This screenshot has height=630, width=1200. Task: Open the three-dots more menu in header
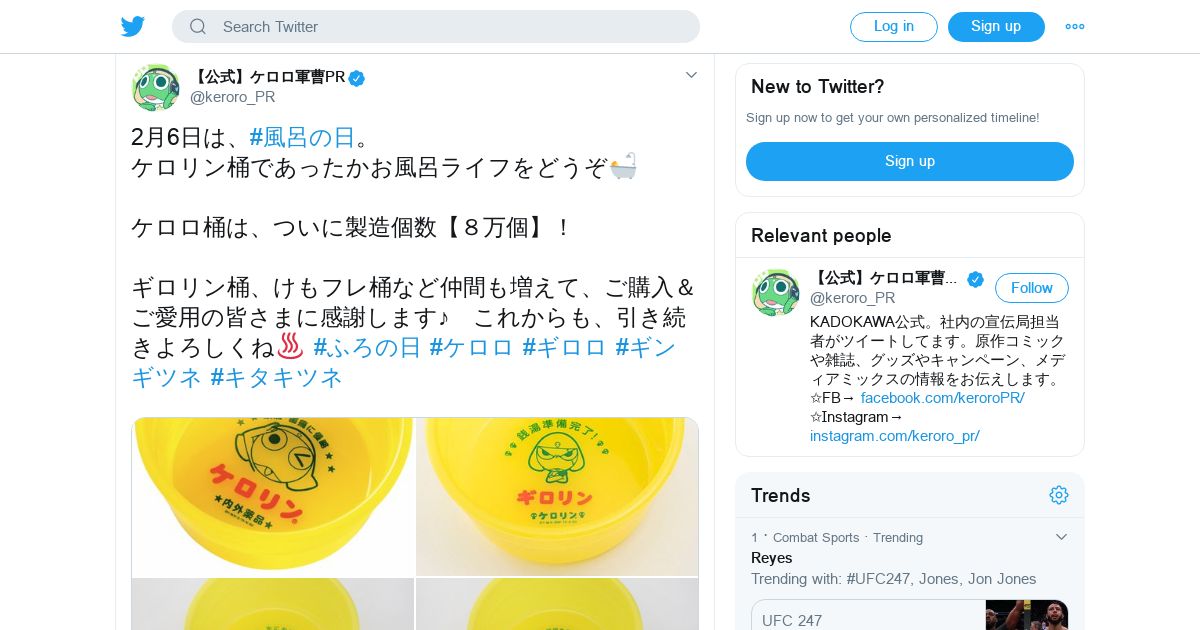pos(1075,27)
